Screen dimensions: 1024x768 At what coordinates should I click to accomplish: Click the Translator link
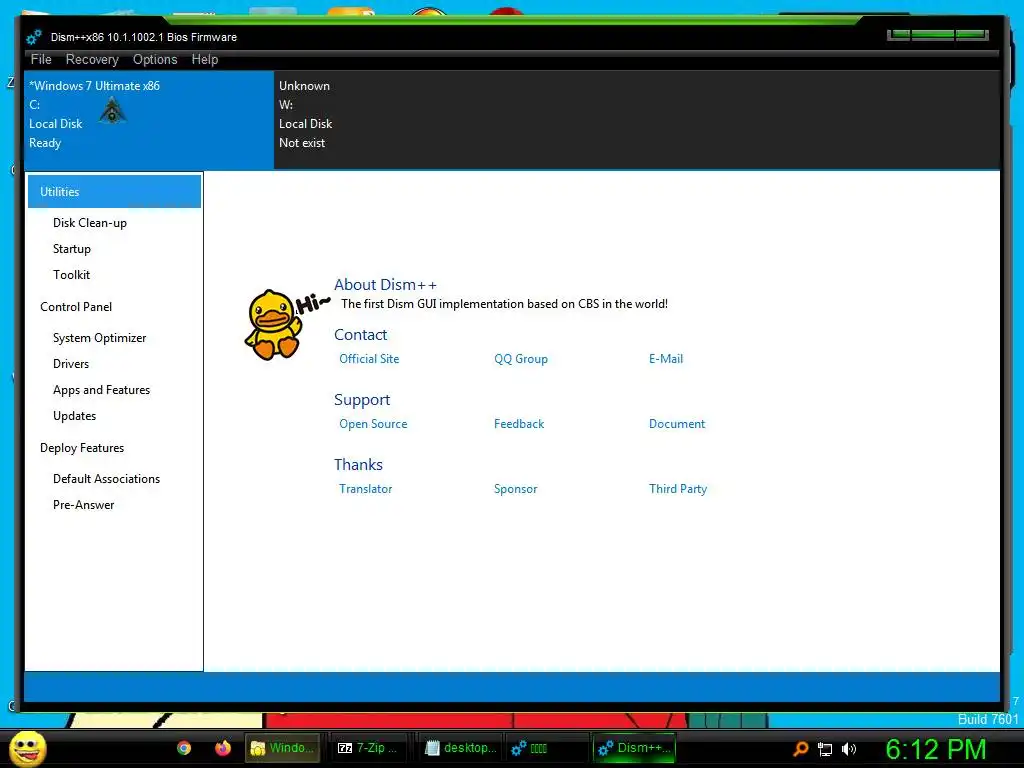click(x=365, y=488)
